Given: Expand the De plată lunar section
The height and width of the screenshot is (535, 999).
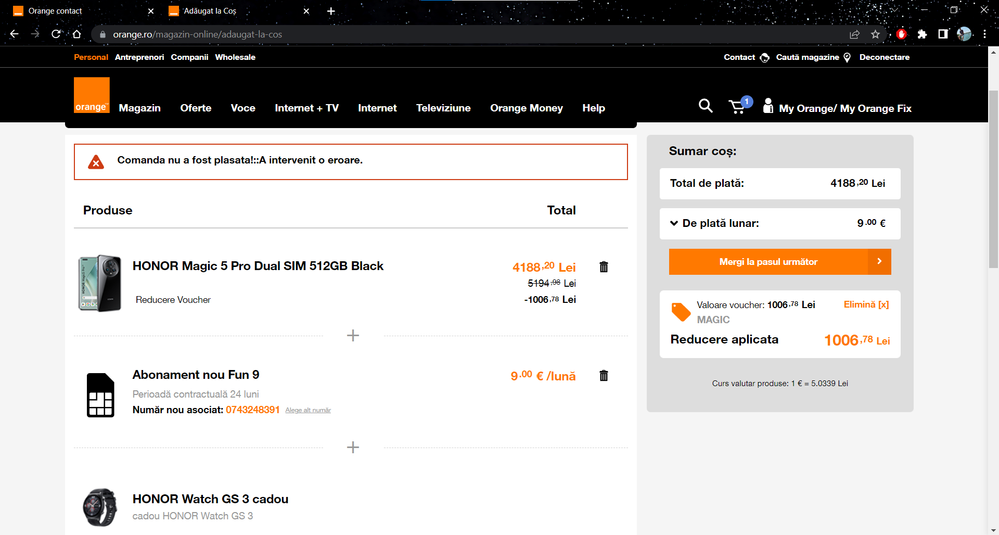Looking at the screenshot, I should pyautogui.click(x=674, y=223).
